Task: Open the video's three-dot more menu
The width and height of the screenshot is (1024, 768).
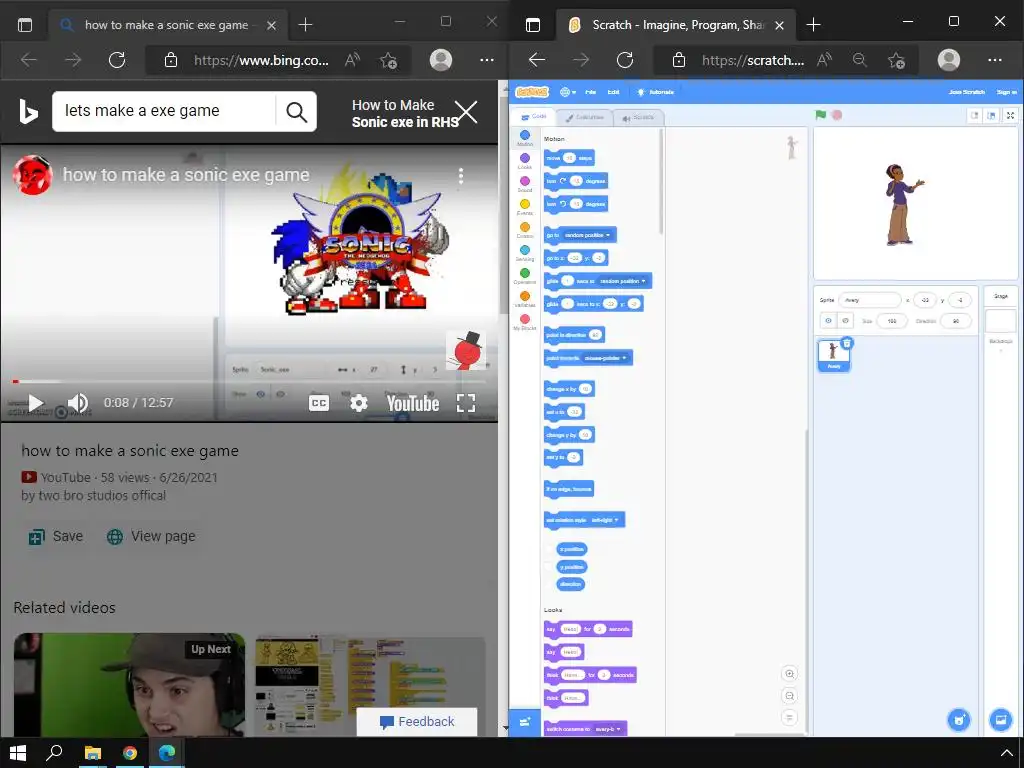Action: tap(461, 176)
